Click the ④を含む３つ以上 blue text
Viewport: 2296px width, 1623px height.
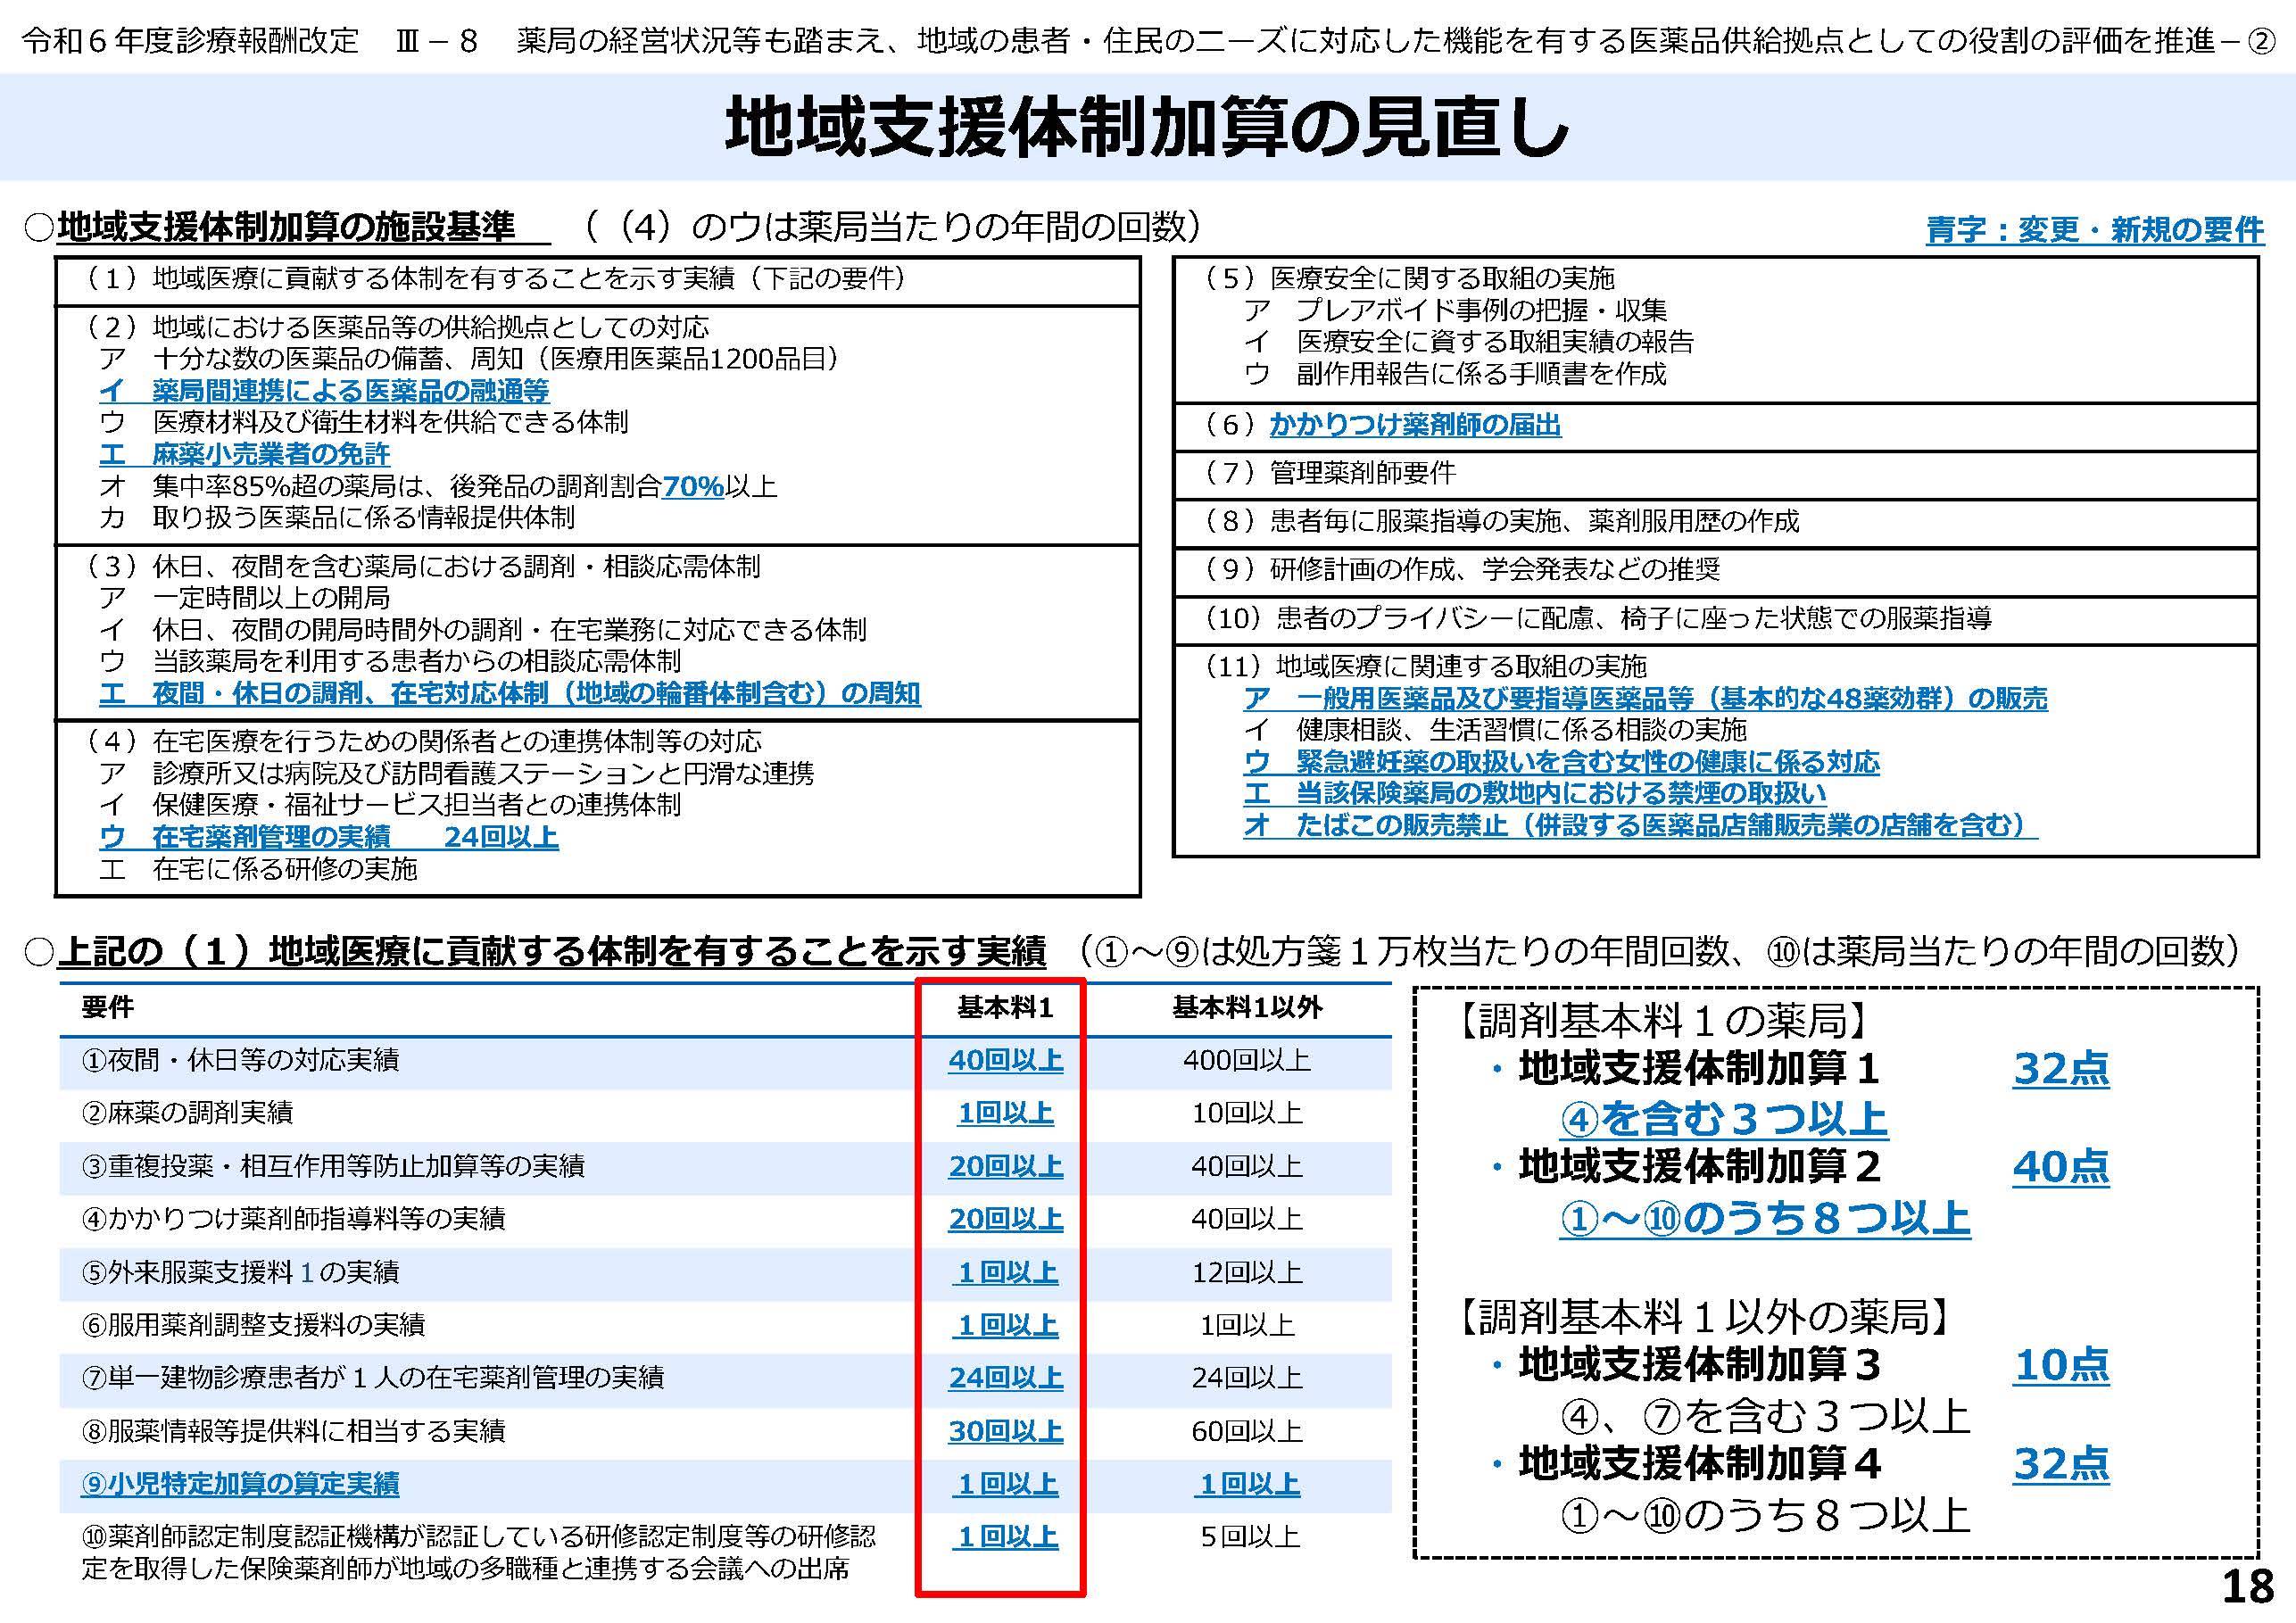pos(1723,1119)
